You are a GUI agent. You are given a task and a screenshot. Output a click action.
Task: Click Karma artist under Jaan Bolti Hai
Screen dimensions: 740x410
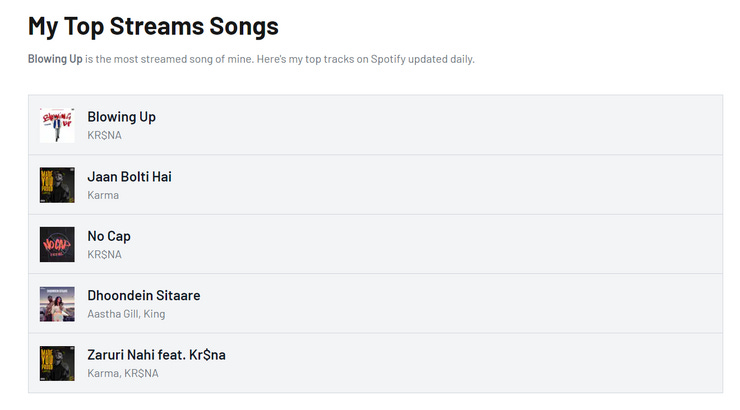click(x=103, y=195)
